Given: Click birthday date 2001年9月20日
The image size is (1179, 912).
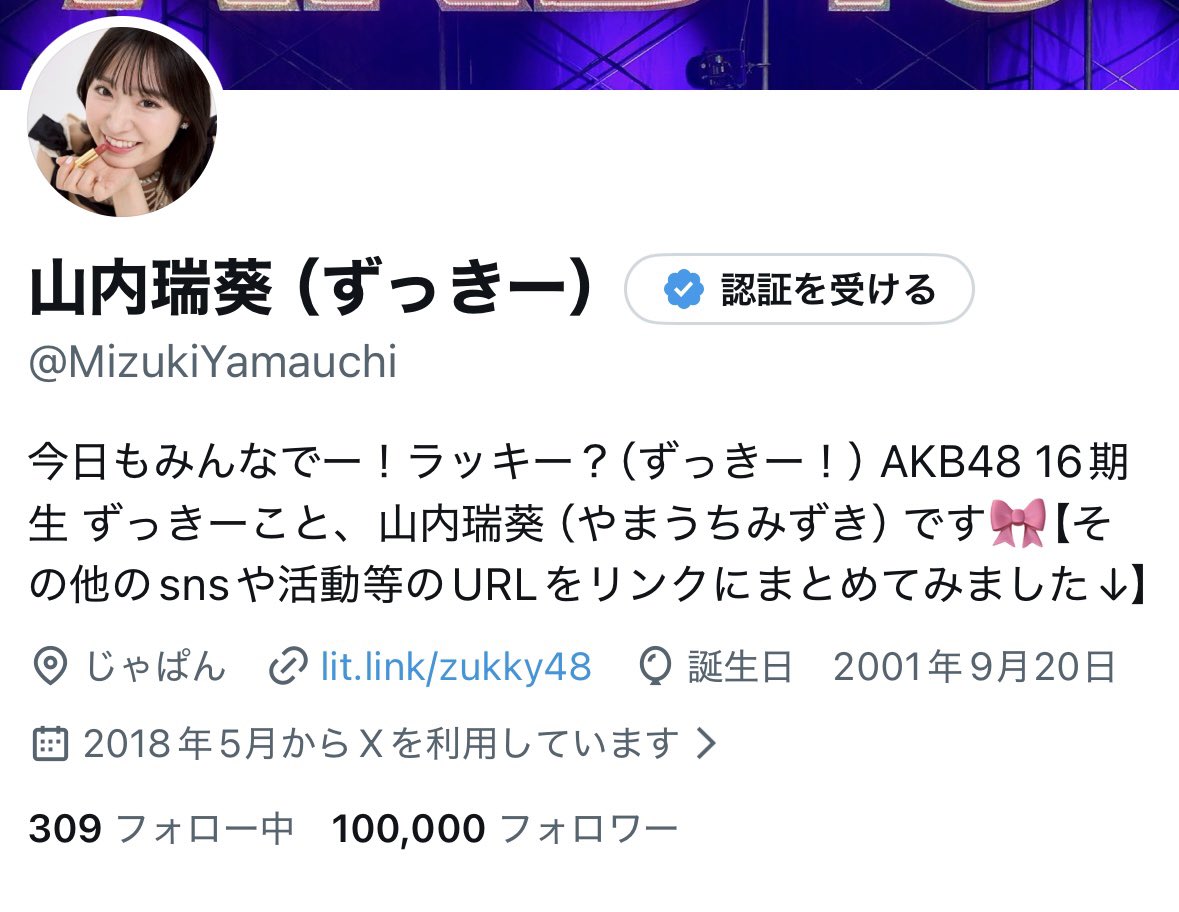Looking at the screenshot, I should click(x=974, y=666).
